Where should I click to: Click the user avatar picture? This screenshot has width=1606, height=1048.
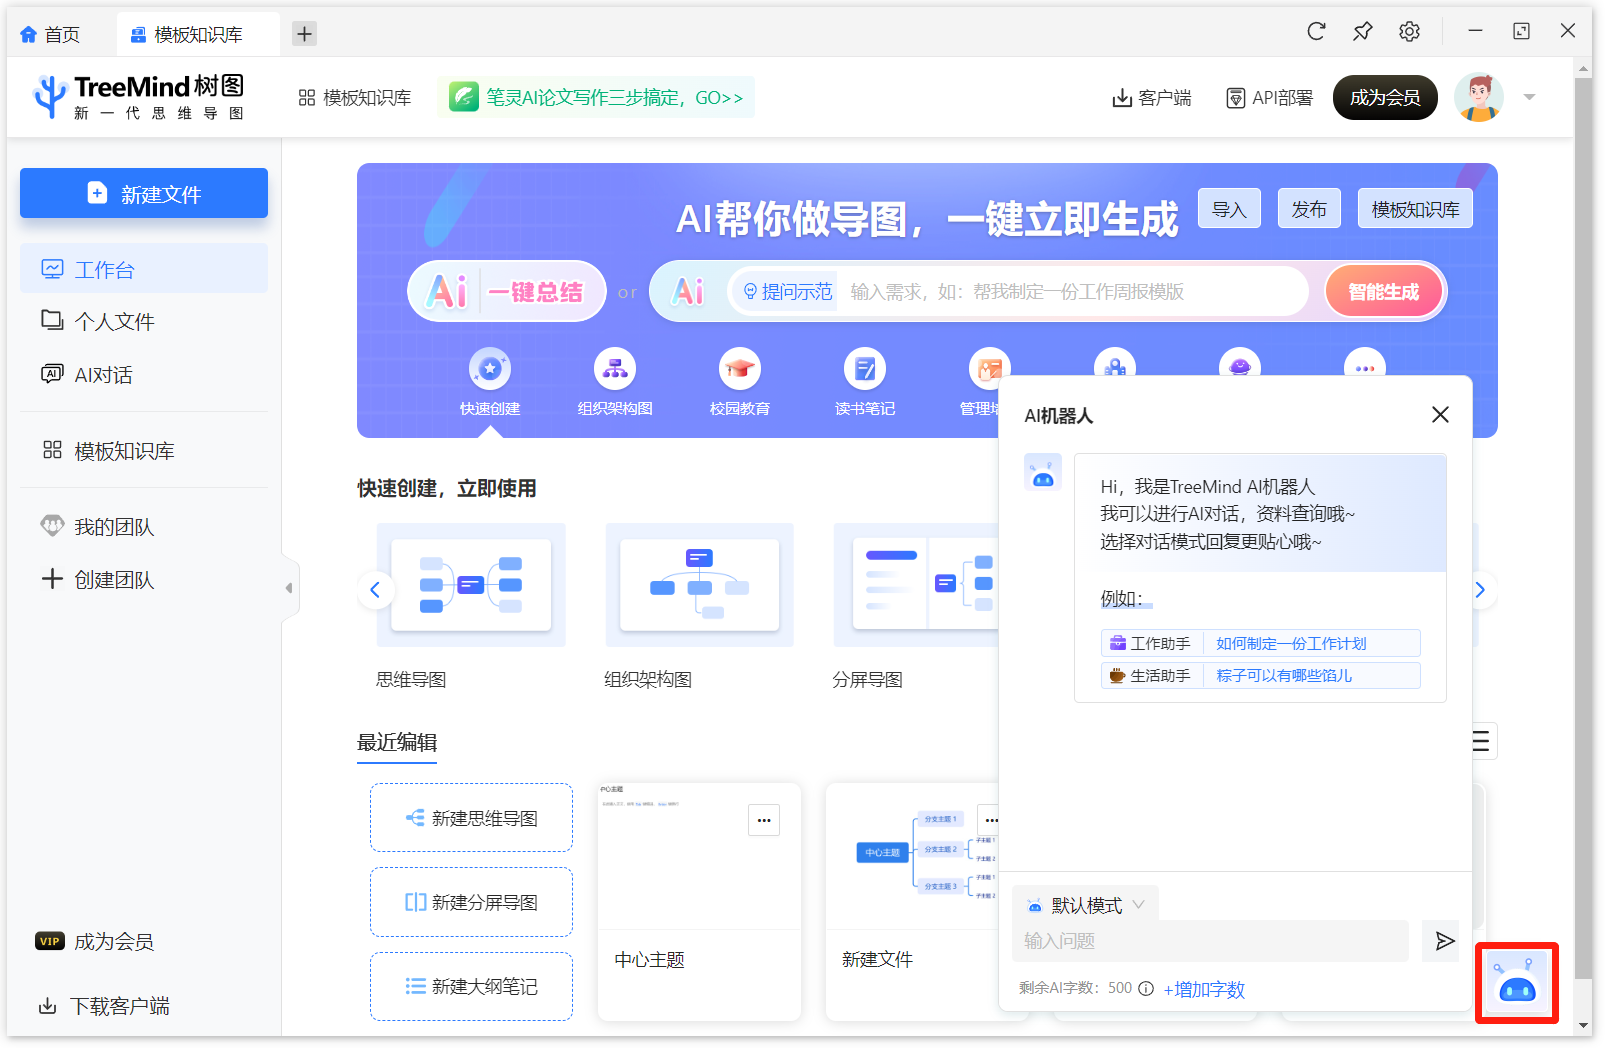(x=1479, y=97)
